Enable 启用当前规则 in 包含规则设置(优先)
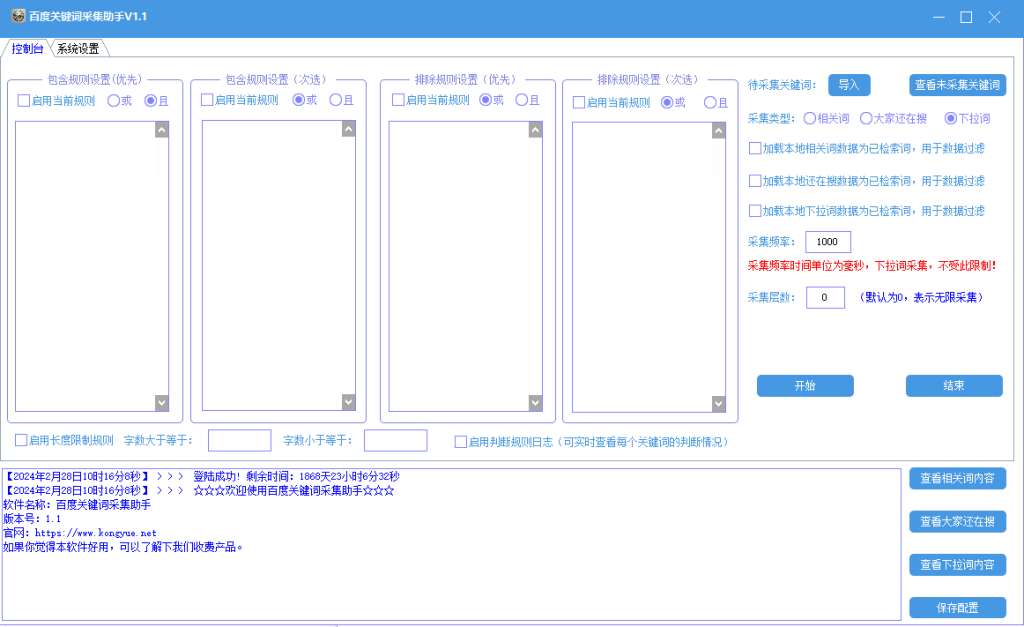This screenshot has height=627, width=1024. 24,101
